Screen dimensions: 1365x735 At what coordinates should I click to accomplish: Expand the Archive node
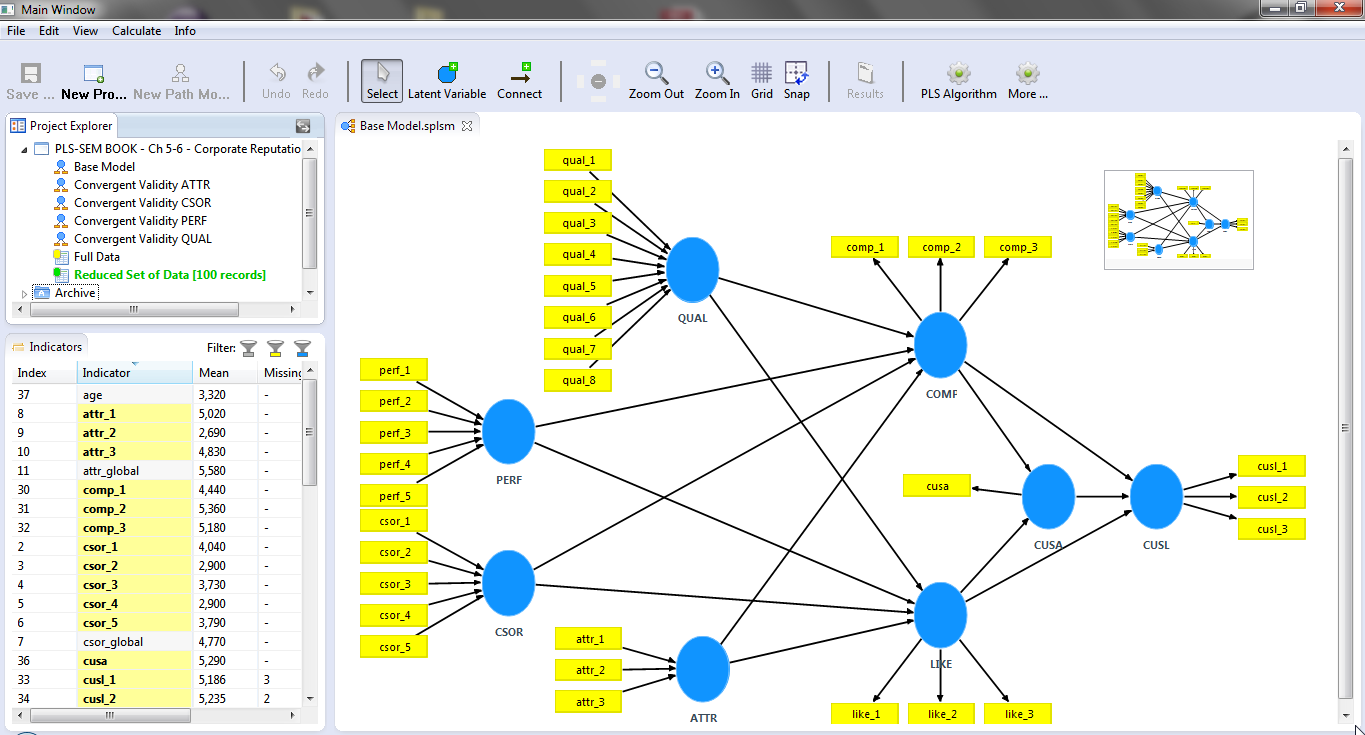[x=22, y=292]
